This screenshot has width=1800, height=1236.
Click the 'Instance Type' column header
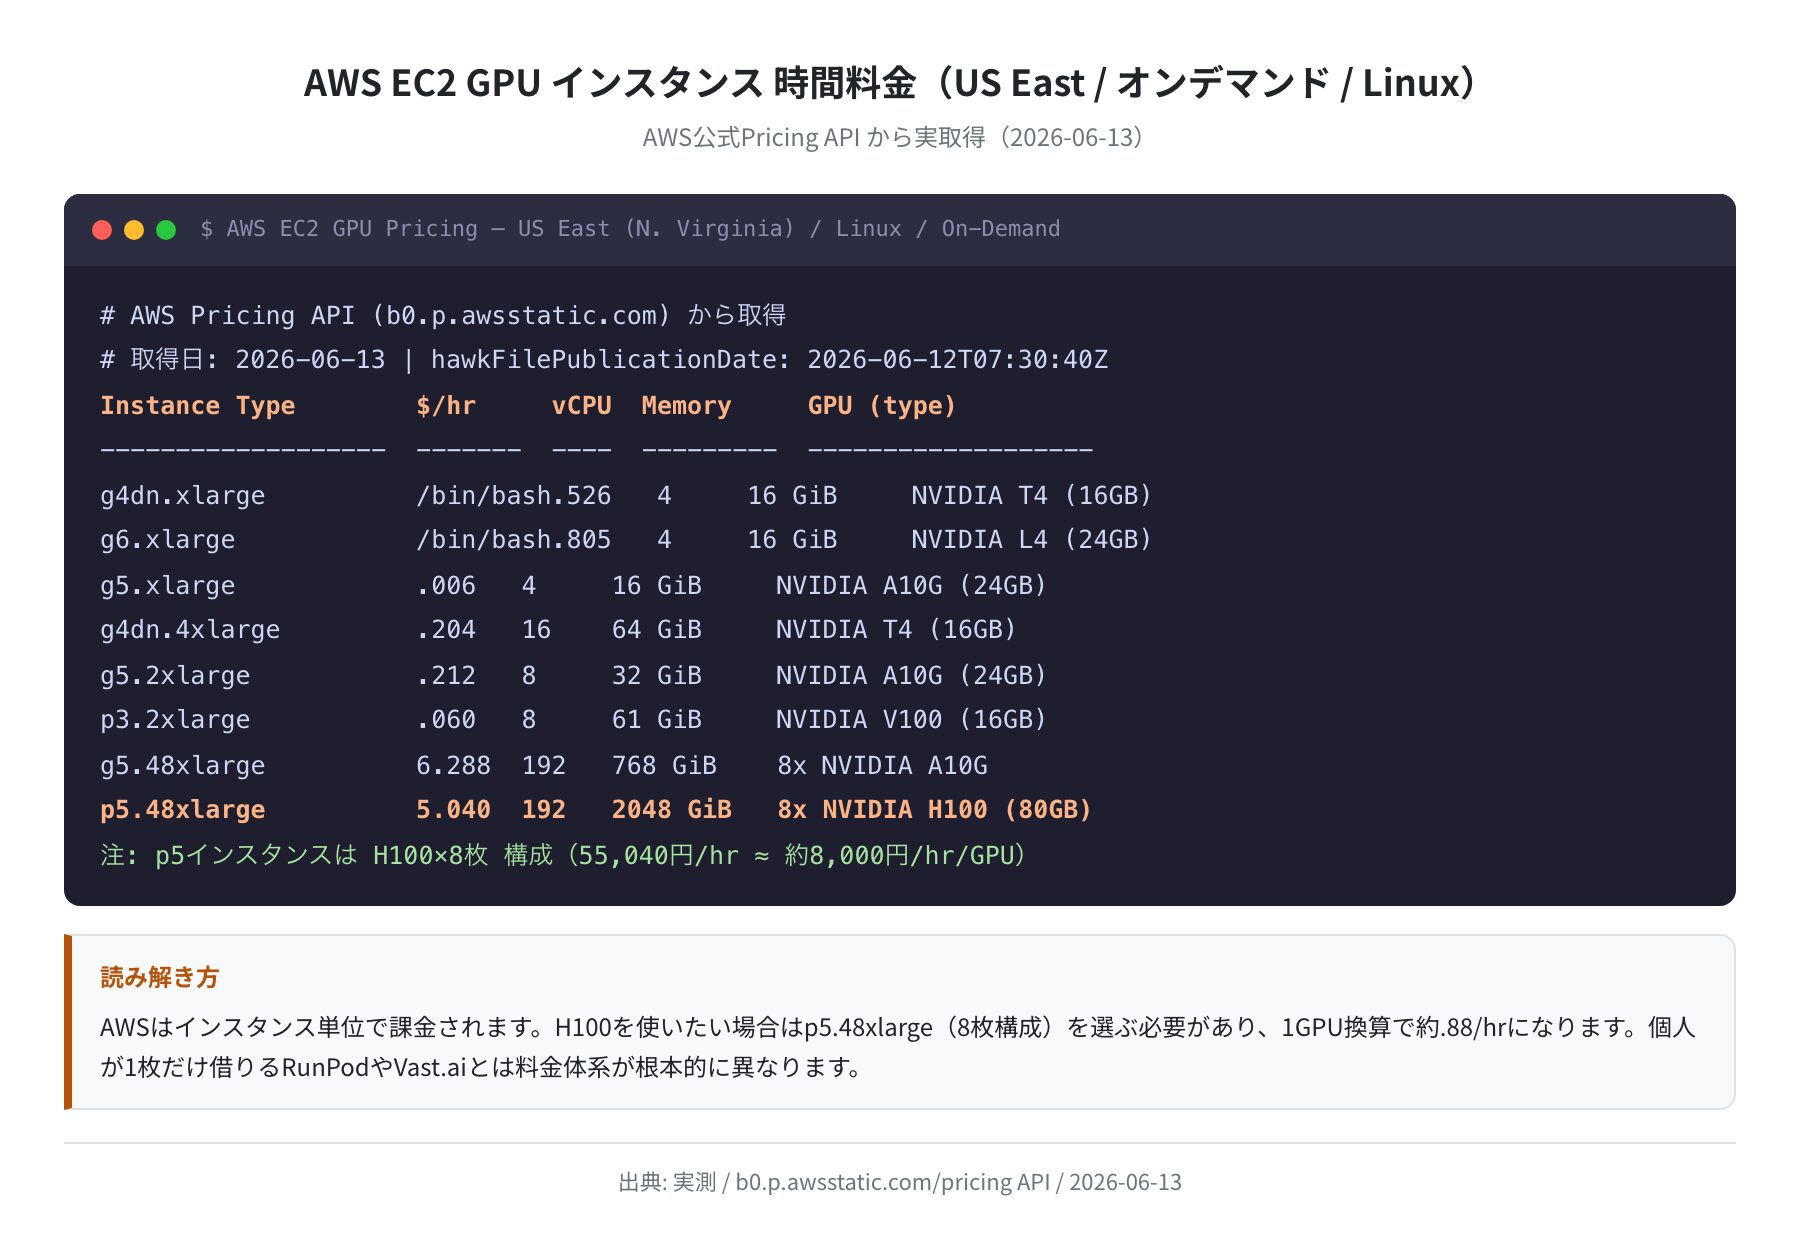(198, 405)
